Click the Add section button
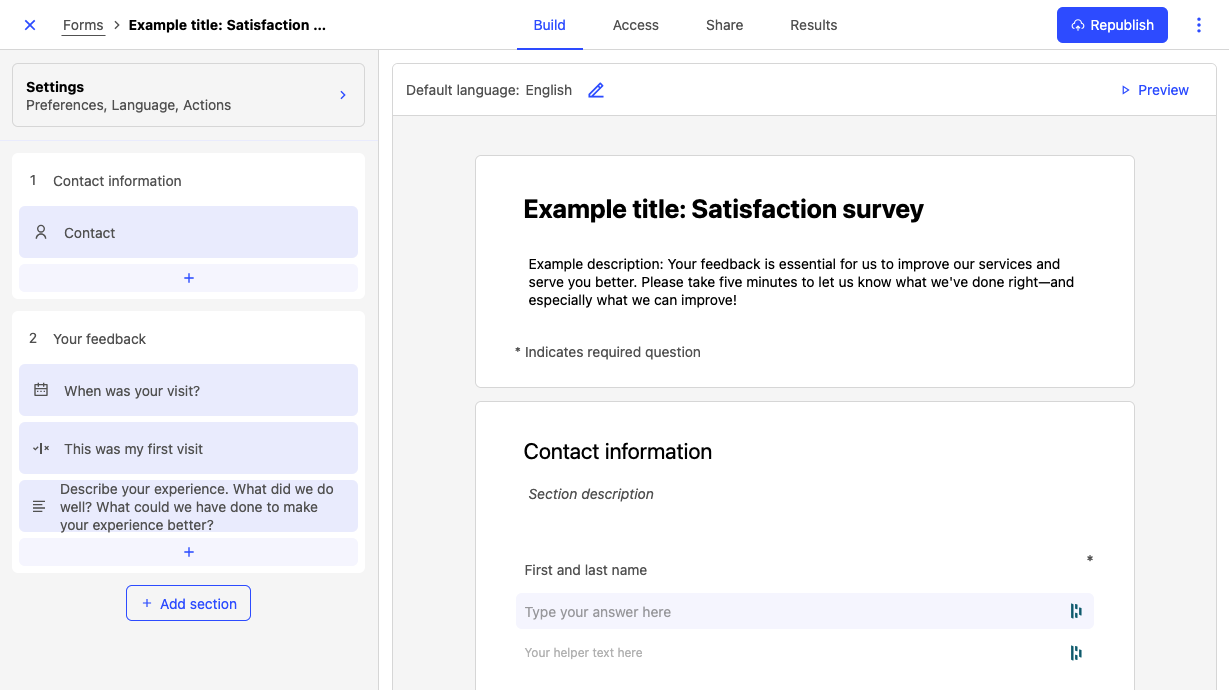Screen dimensions: 1229x690 point(188,603)
